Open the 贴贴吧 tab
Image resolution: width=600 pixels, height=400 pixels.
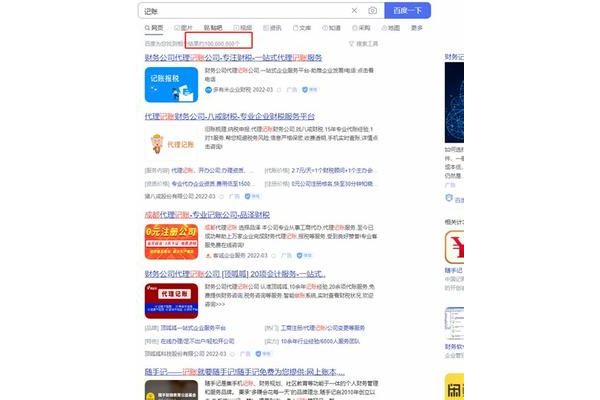coord(213,28)
